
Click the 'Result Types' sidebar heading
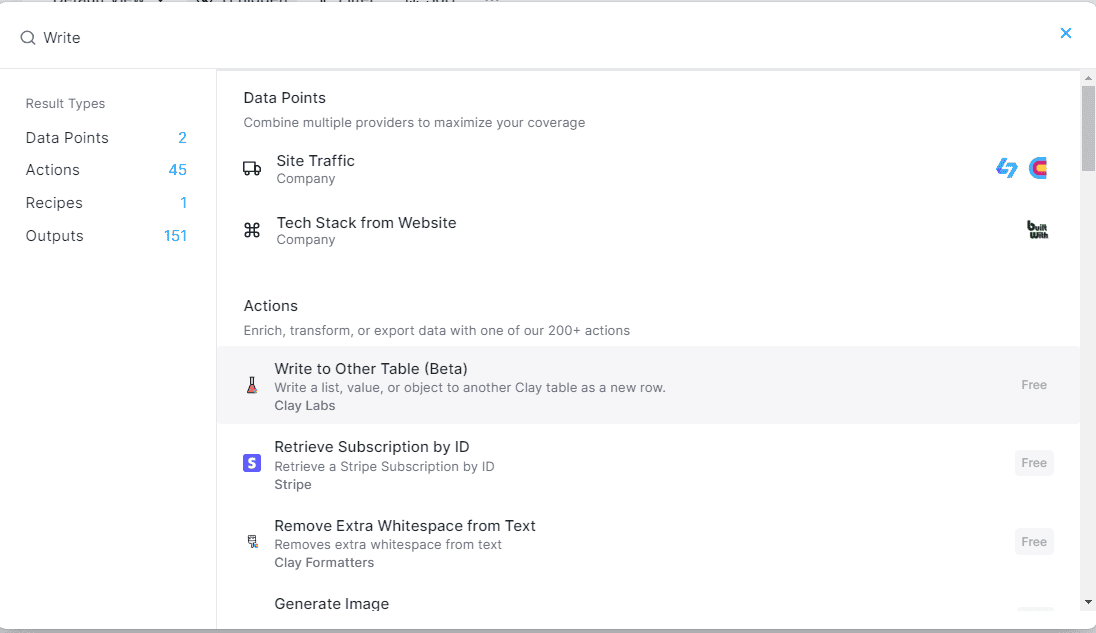click(x=66, y=103)
